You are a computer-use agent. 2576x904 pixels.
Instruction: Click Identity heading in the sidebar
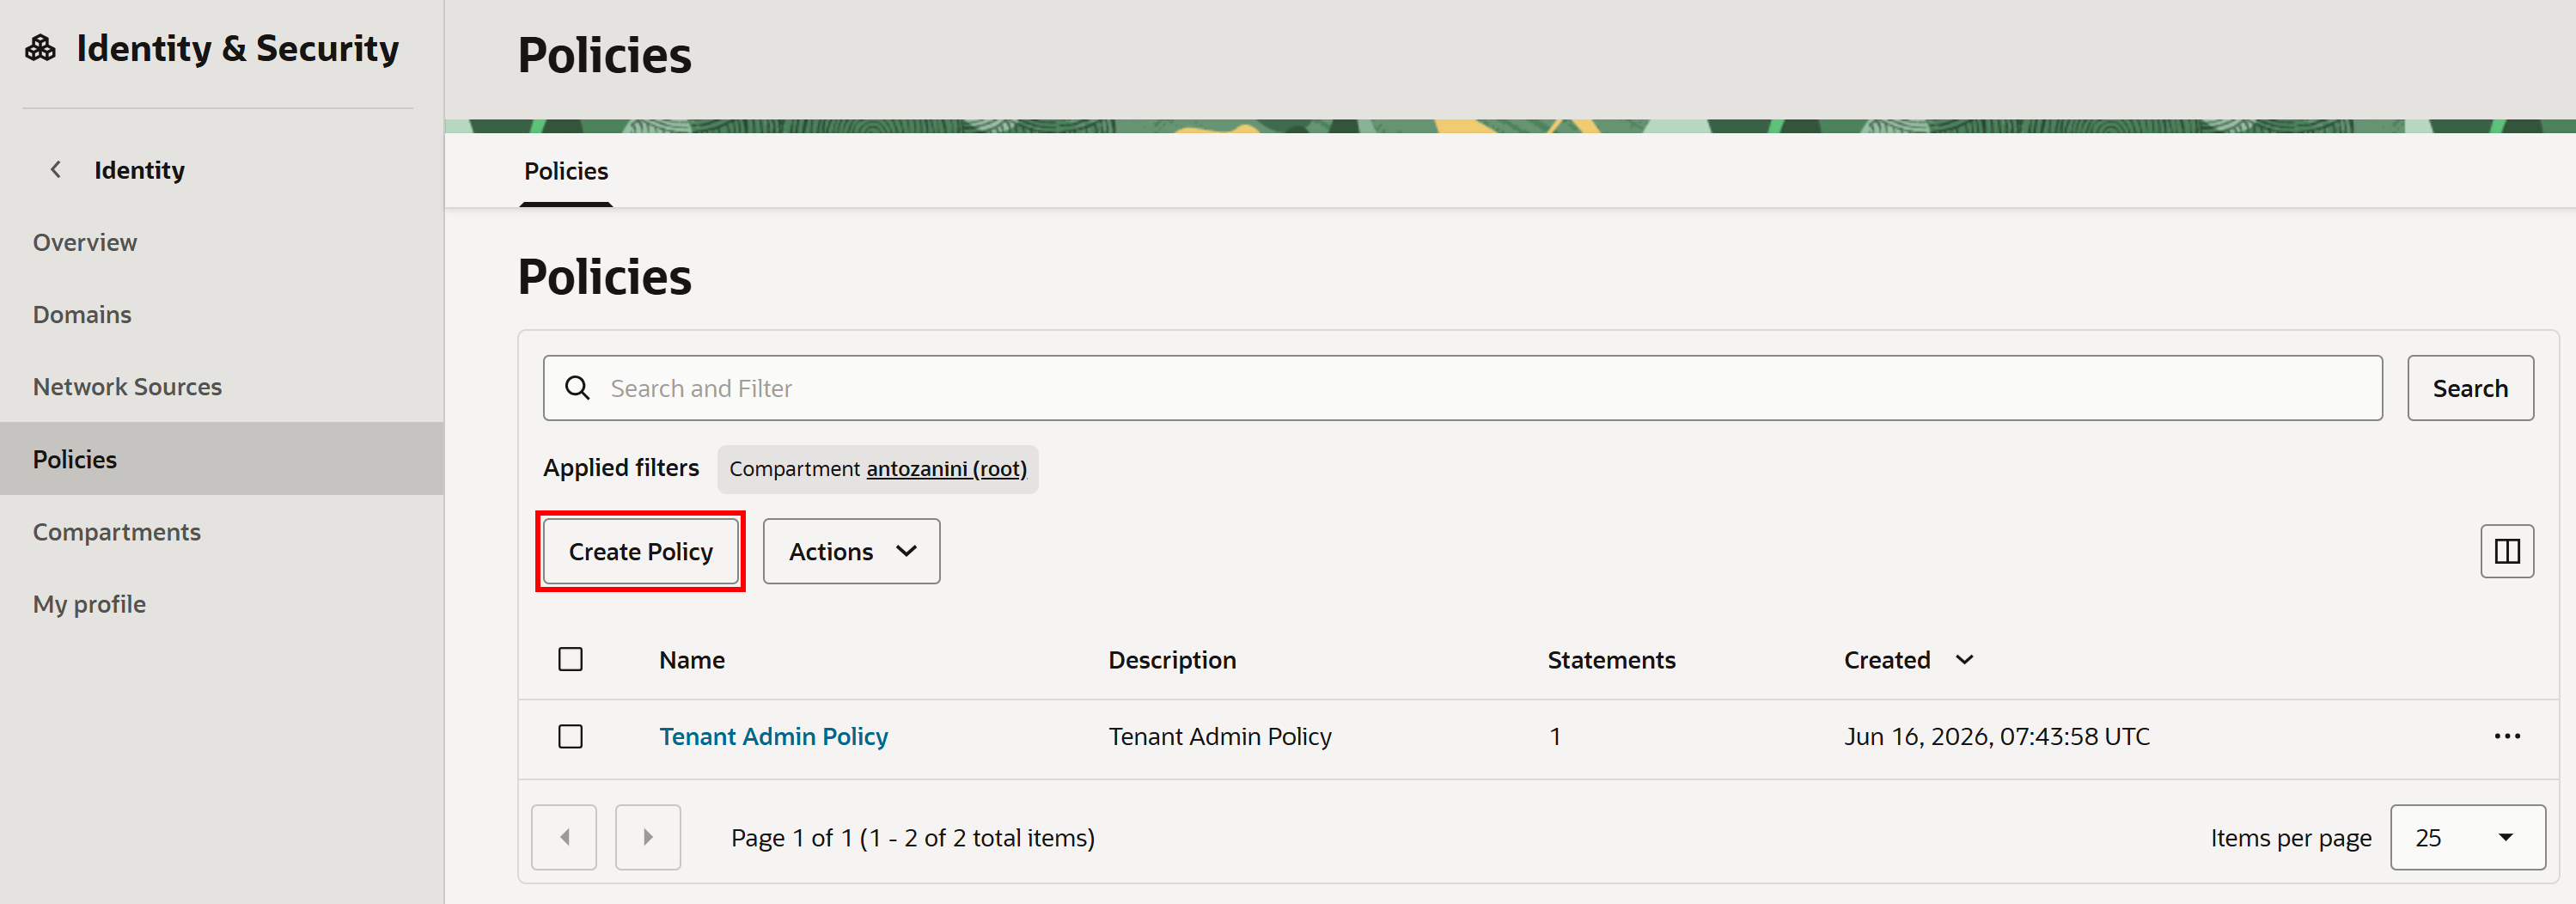139,170
